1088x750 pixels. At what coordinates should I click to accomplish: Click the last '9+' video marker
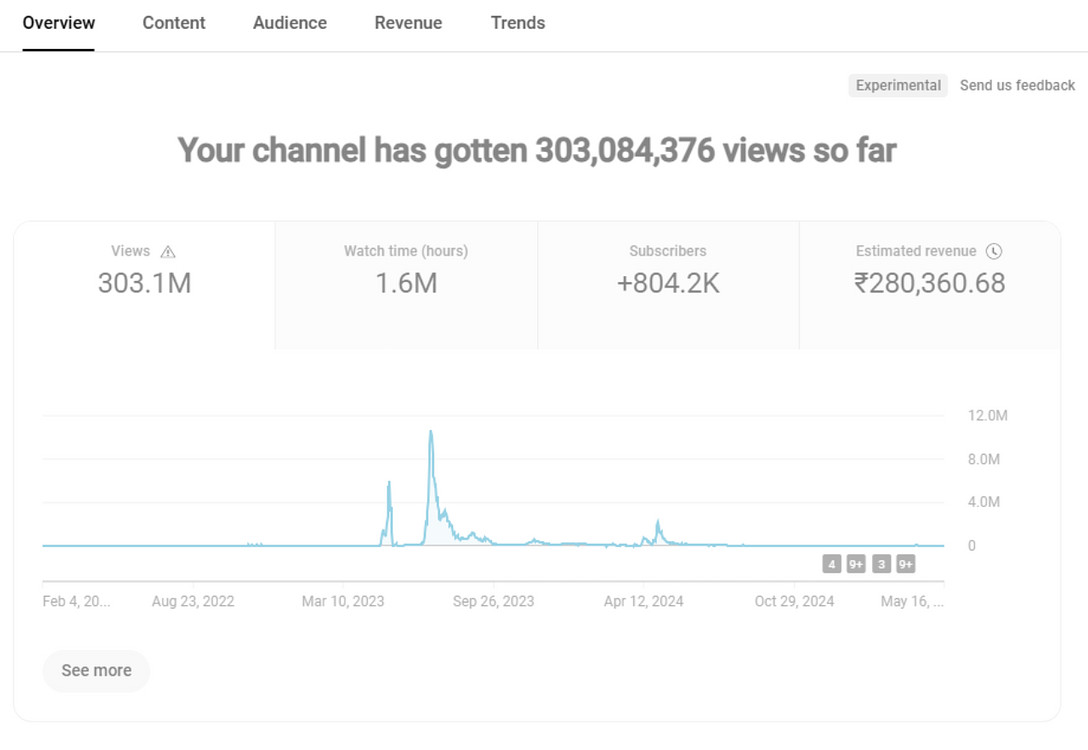pyautogui.click(x=906, y=564)
